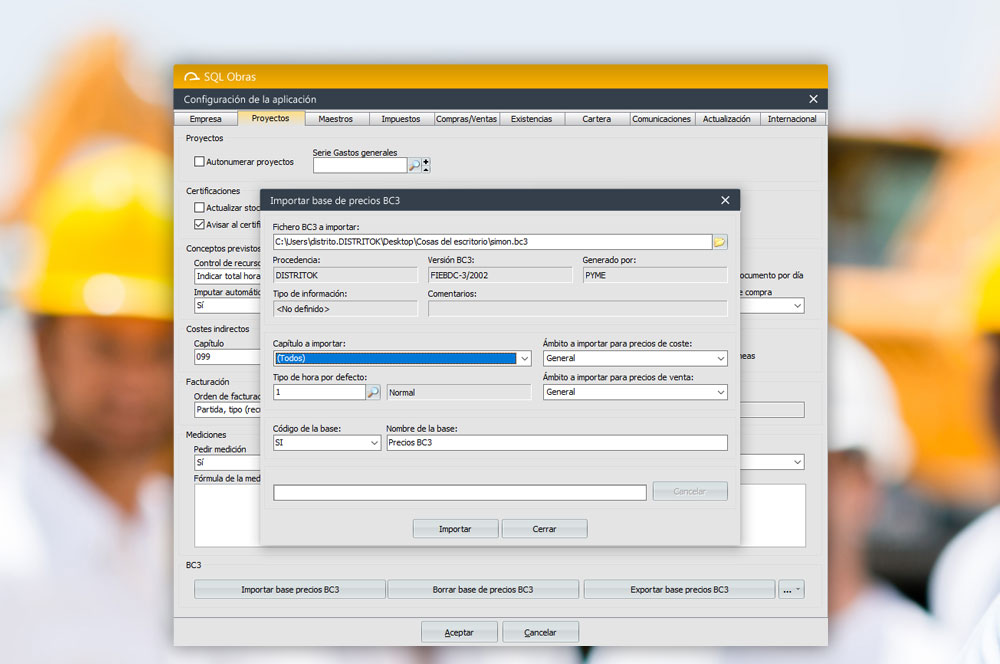Screen dimensions: 1000x664
Task: Expand the Capítulo a importar dropdown
Action: 525,359
